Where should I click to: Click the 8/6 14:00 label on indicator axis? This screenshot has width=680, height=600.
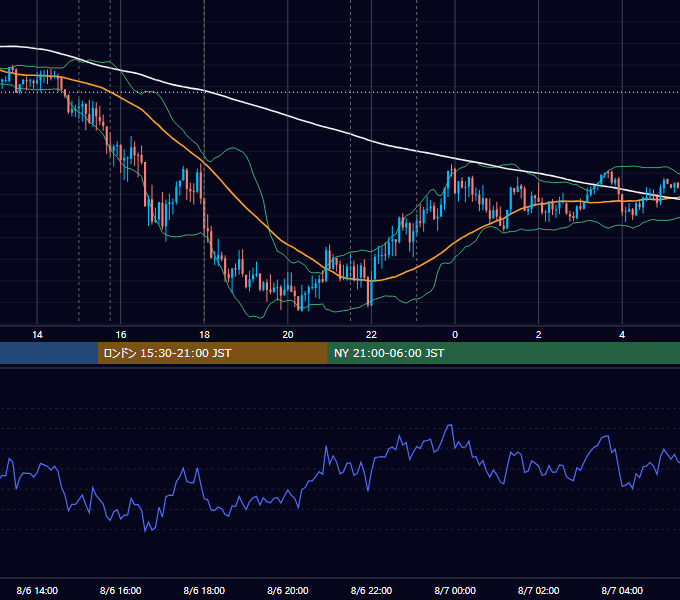(37, 590)
